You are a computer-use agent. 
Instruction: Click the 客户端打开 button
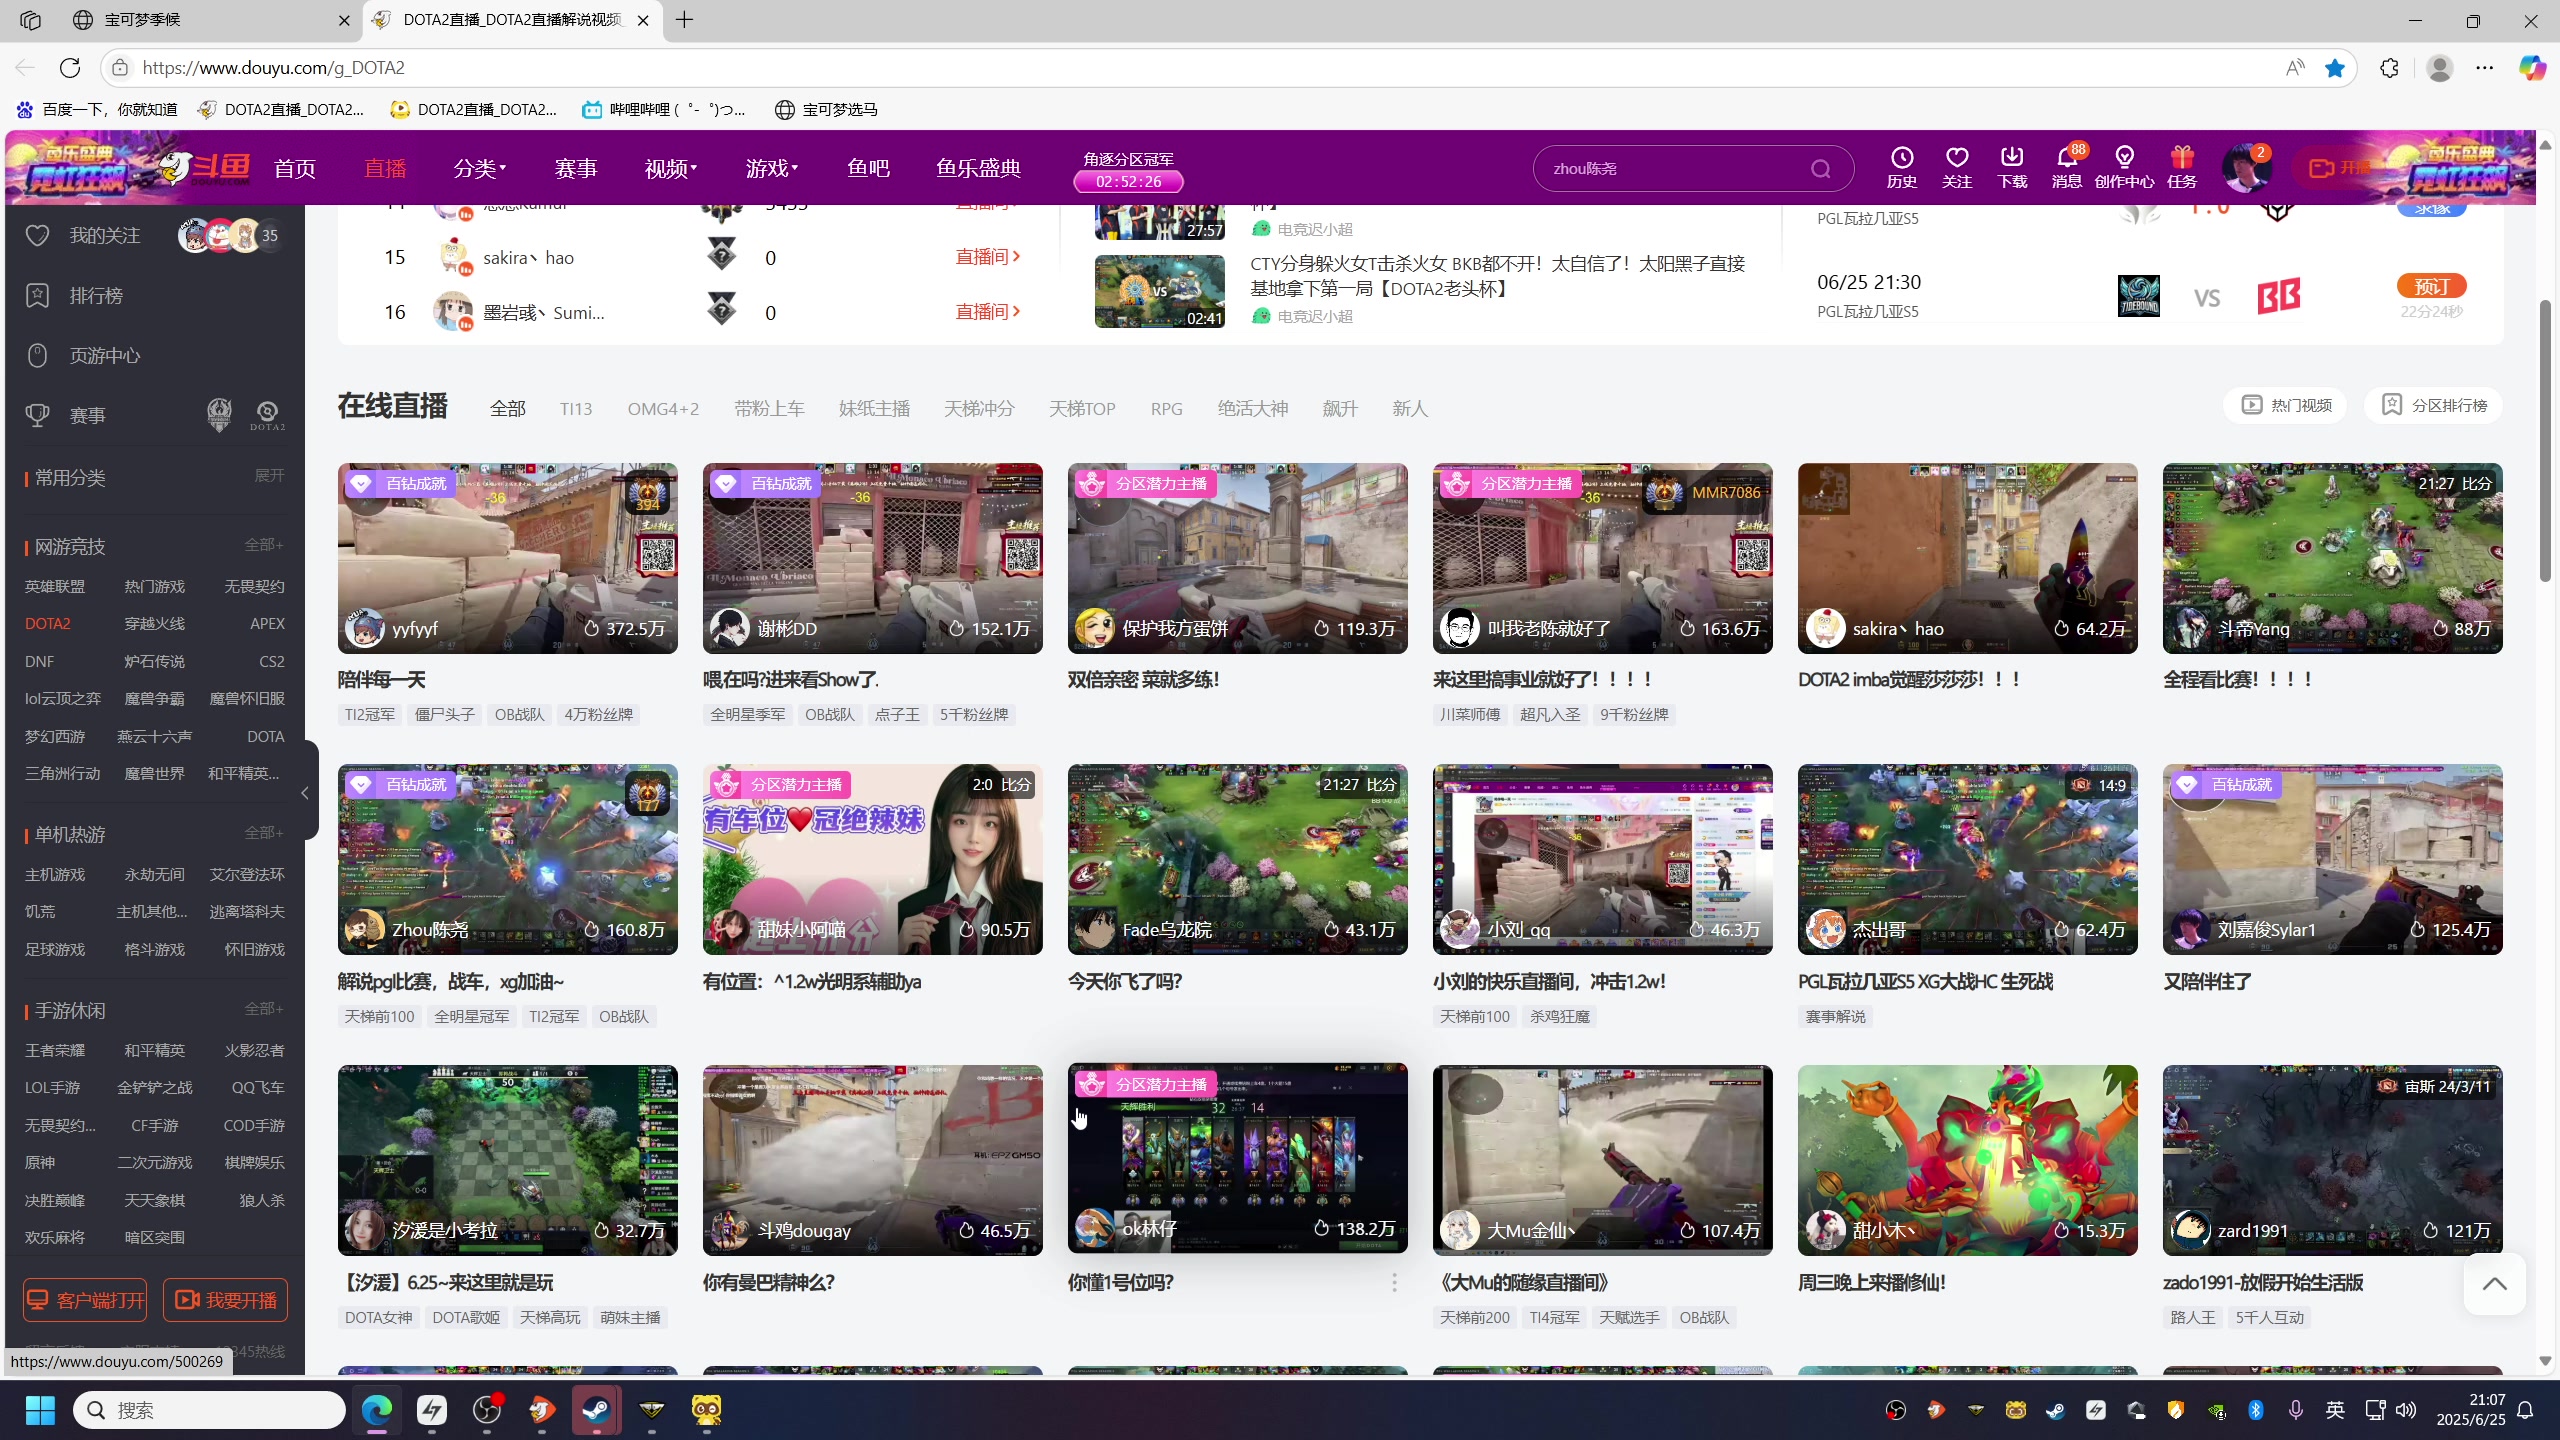tap(85, 1300)
